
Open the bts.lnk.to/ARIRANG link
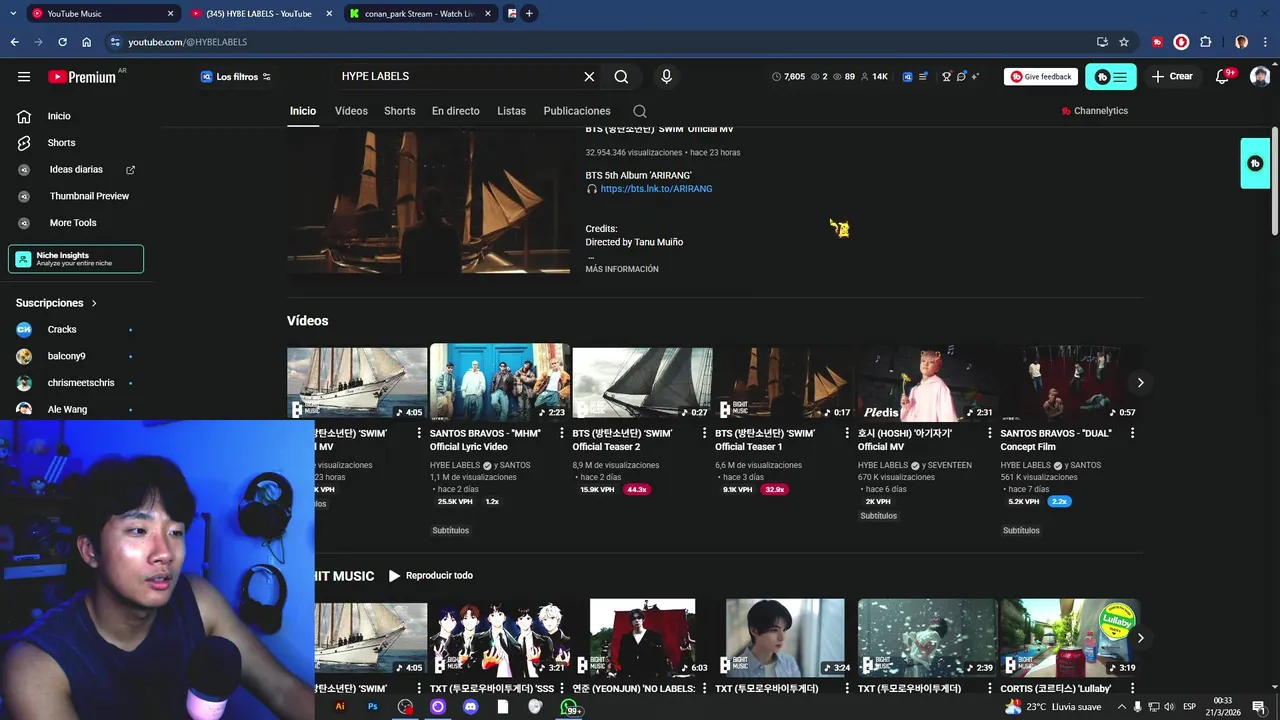coord(656,189)
